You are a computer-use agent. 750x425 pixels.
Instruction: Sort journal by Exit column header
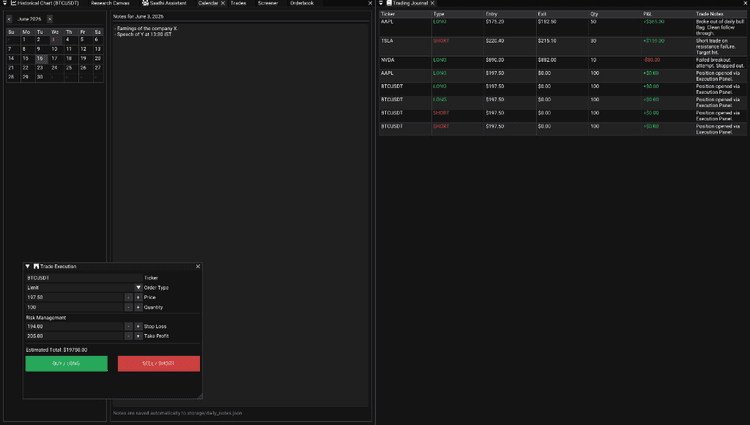tap(562, 14)
